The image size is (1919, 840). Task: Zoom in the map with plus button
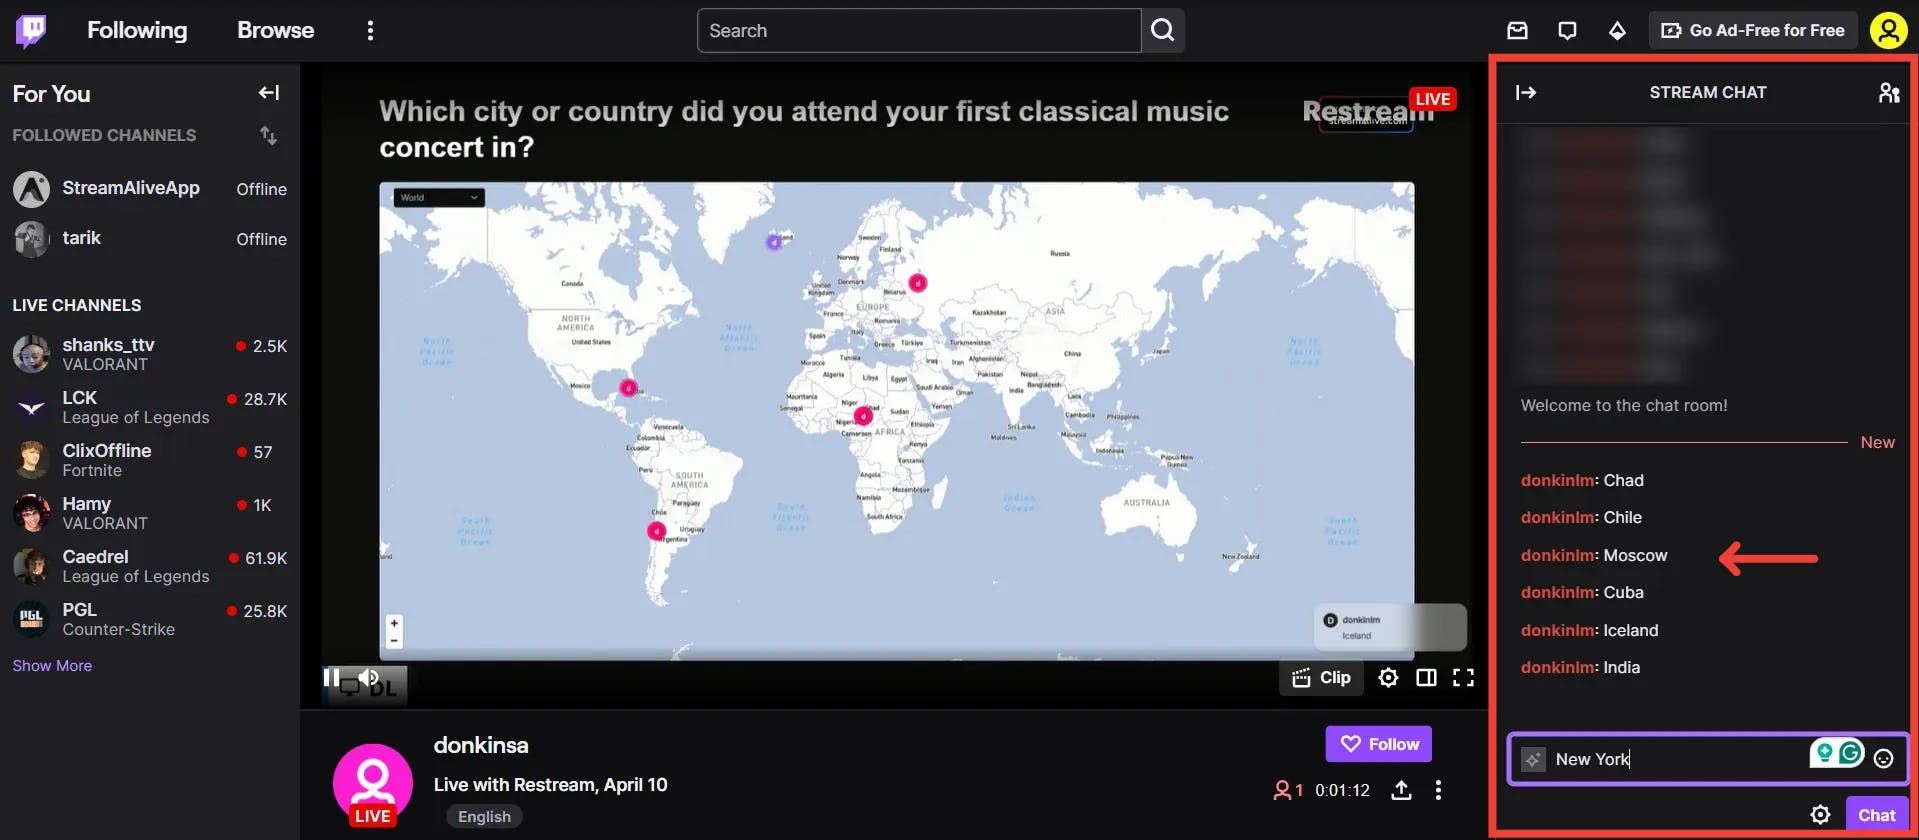(394, 623)
